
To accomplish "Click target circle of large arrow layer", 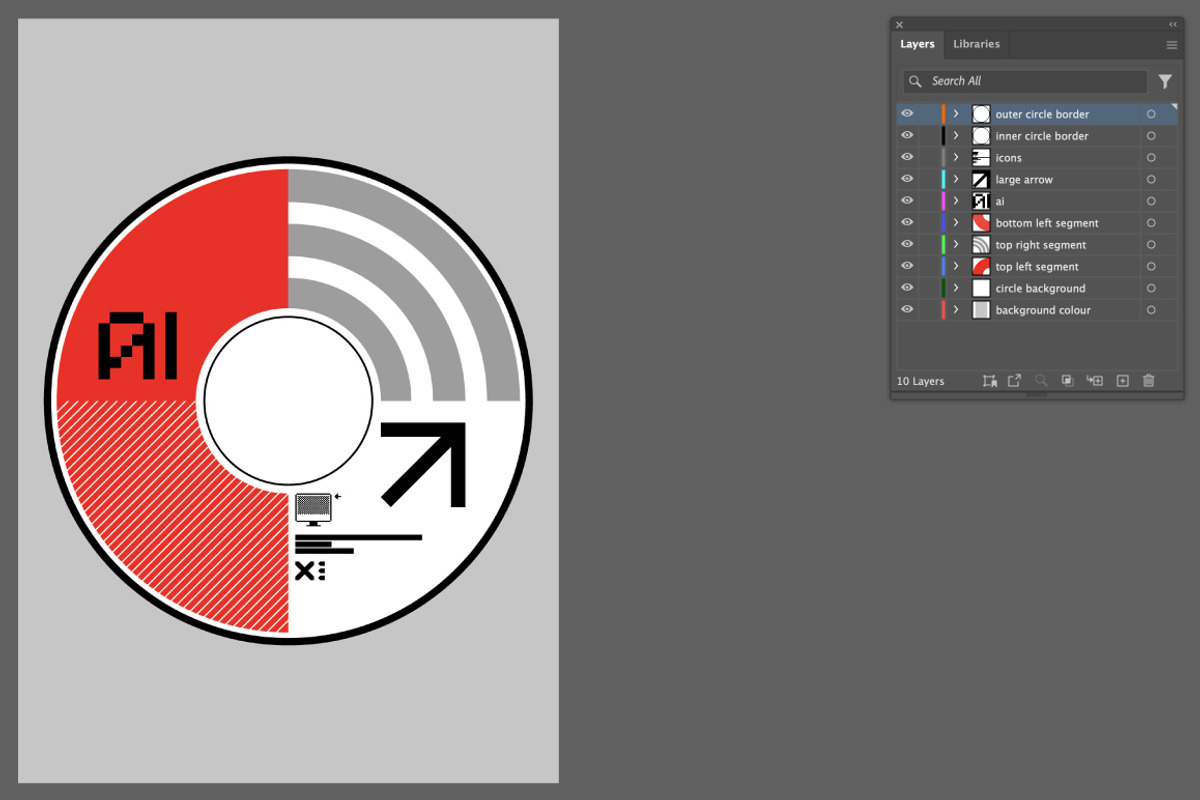I will click(1151, 179).
